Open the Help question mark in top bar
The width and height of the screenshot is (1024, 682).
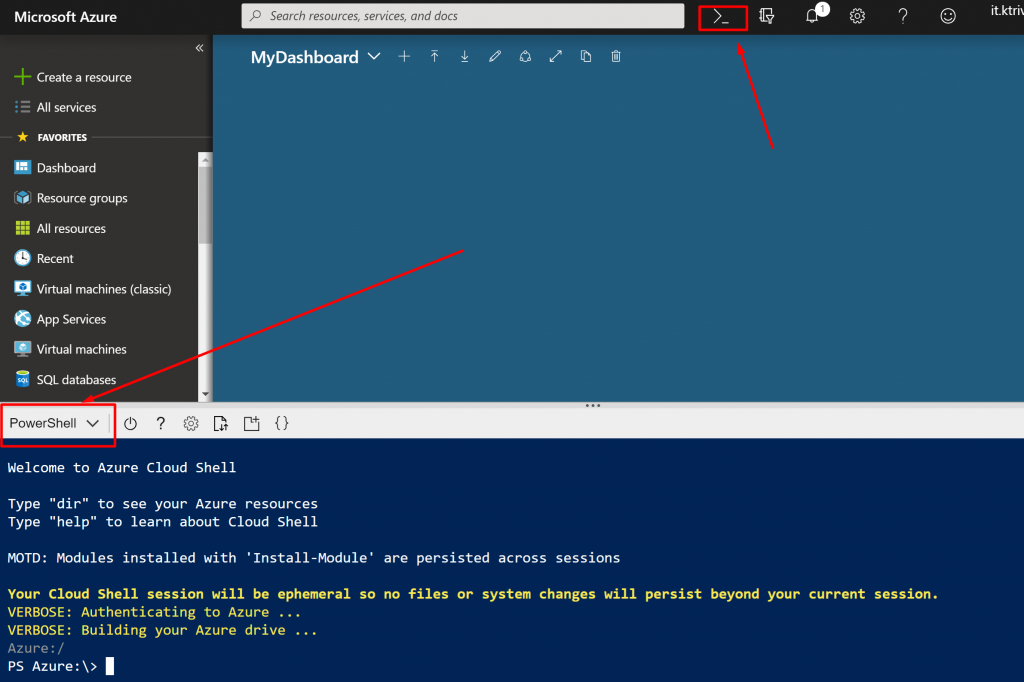click(903, 16)
